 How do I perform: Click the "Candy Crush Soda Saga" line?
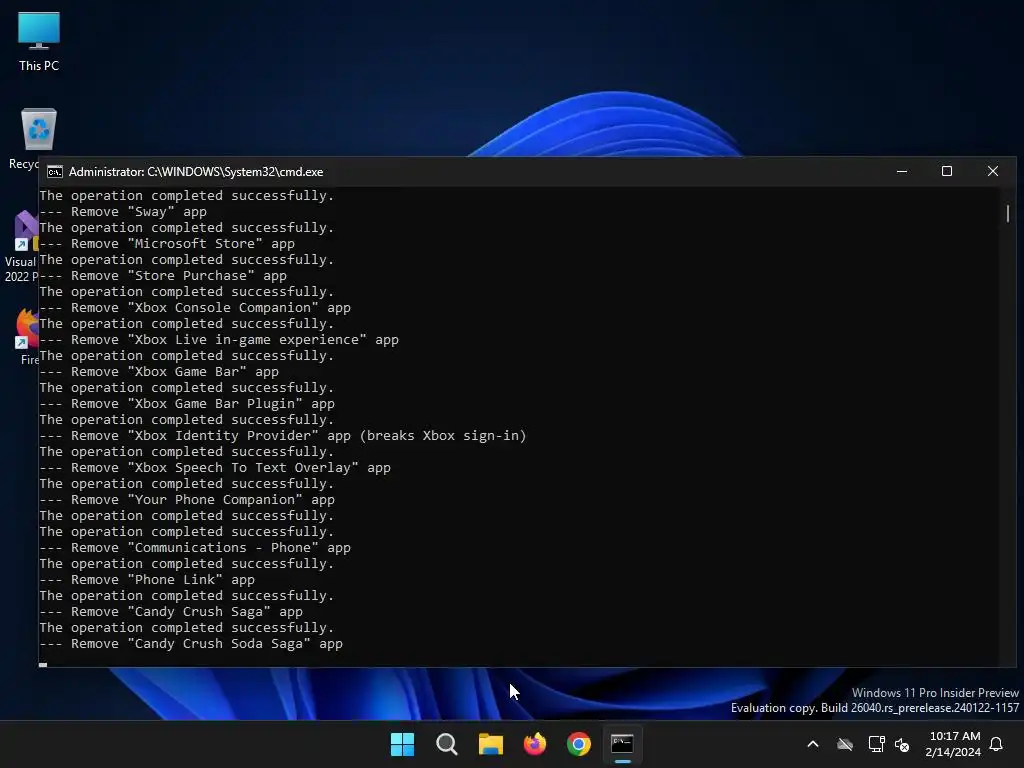coord(191,644)
